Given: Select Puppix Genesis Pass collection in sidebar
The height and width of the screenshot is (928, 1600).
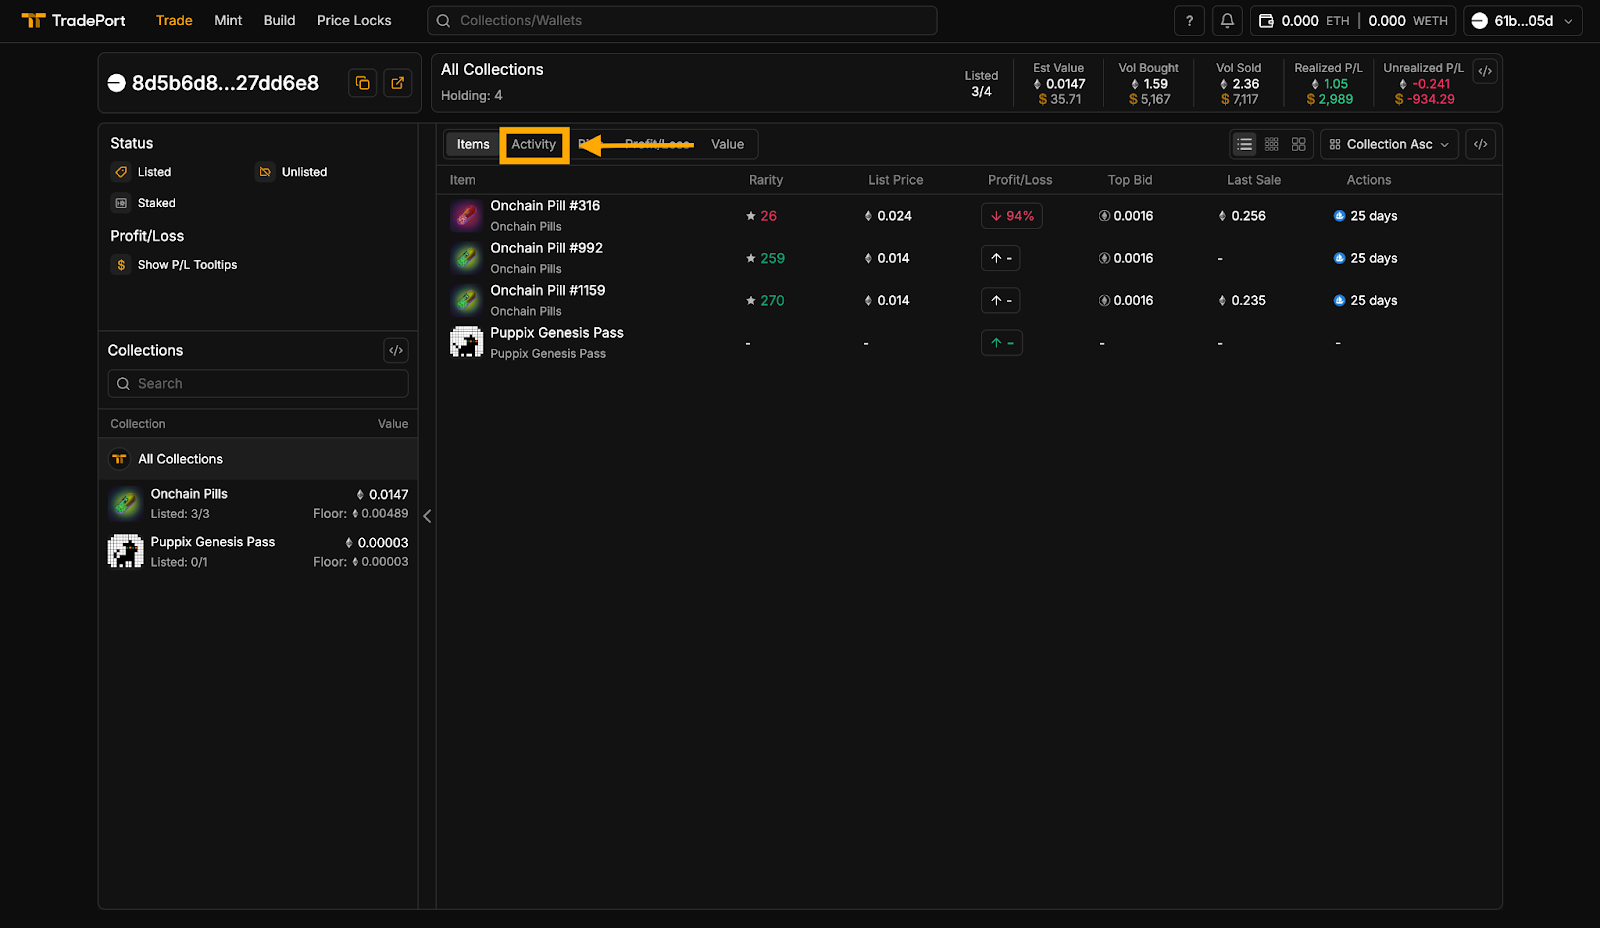Looking at the screenshot, I should pyautogui.click(x=258, y=551).
